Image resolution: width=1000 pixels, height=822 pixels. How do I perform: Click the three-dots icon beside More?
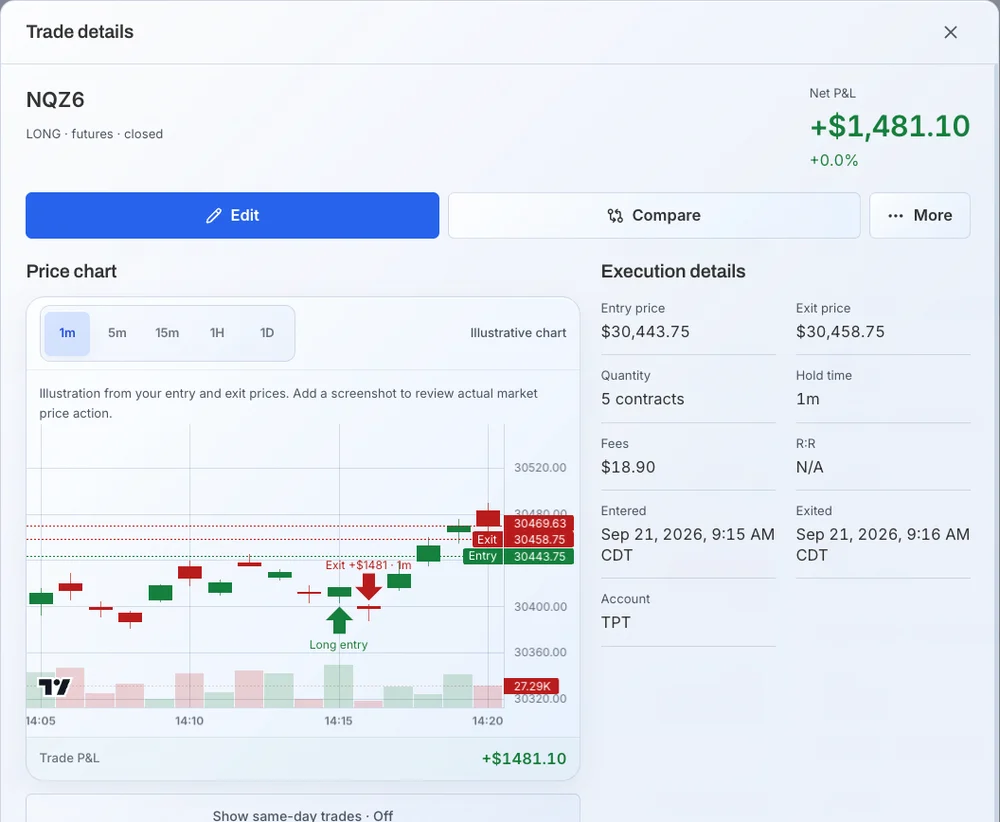coord(895,216)
